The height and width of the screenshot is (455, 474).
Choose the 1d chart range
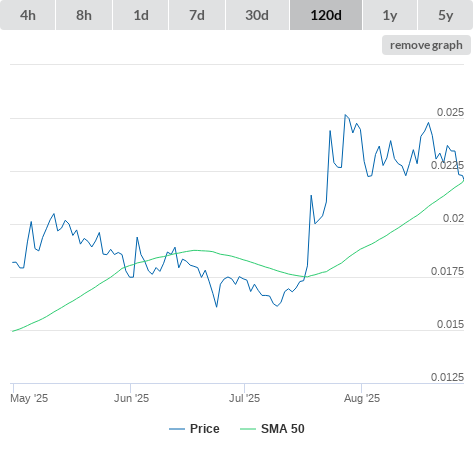pyautogui.click(x=141, y=15)
